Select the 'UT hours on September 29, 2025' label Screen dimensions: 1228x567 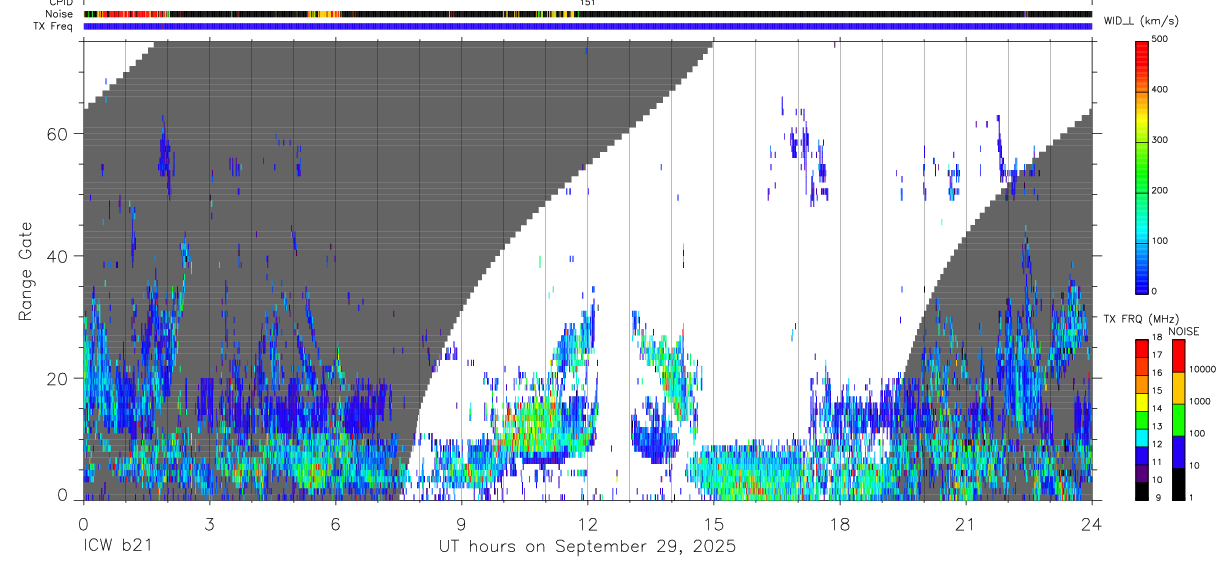coord(587,547)
